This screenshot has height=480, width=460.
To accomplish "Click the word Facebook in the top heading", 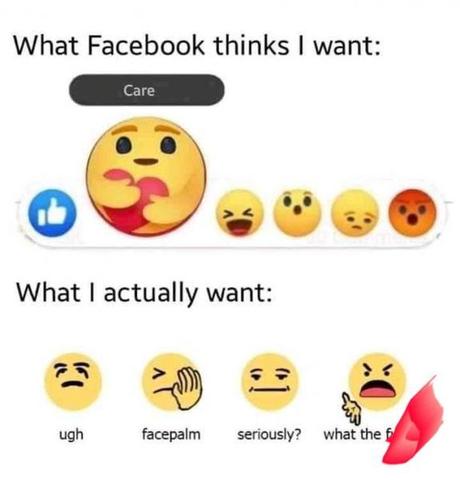I will [146, 45].
